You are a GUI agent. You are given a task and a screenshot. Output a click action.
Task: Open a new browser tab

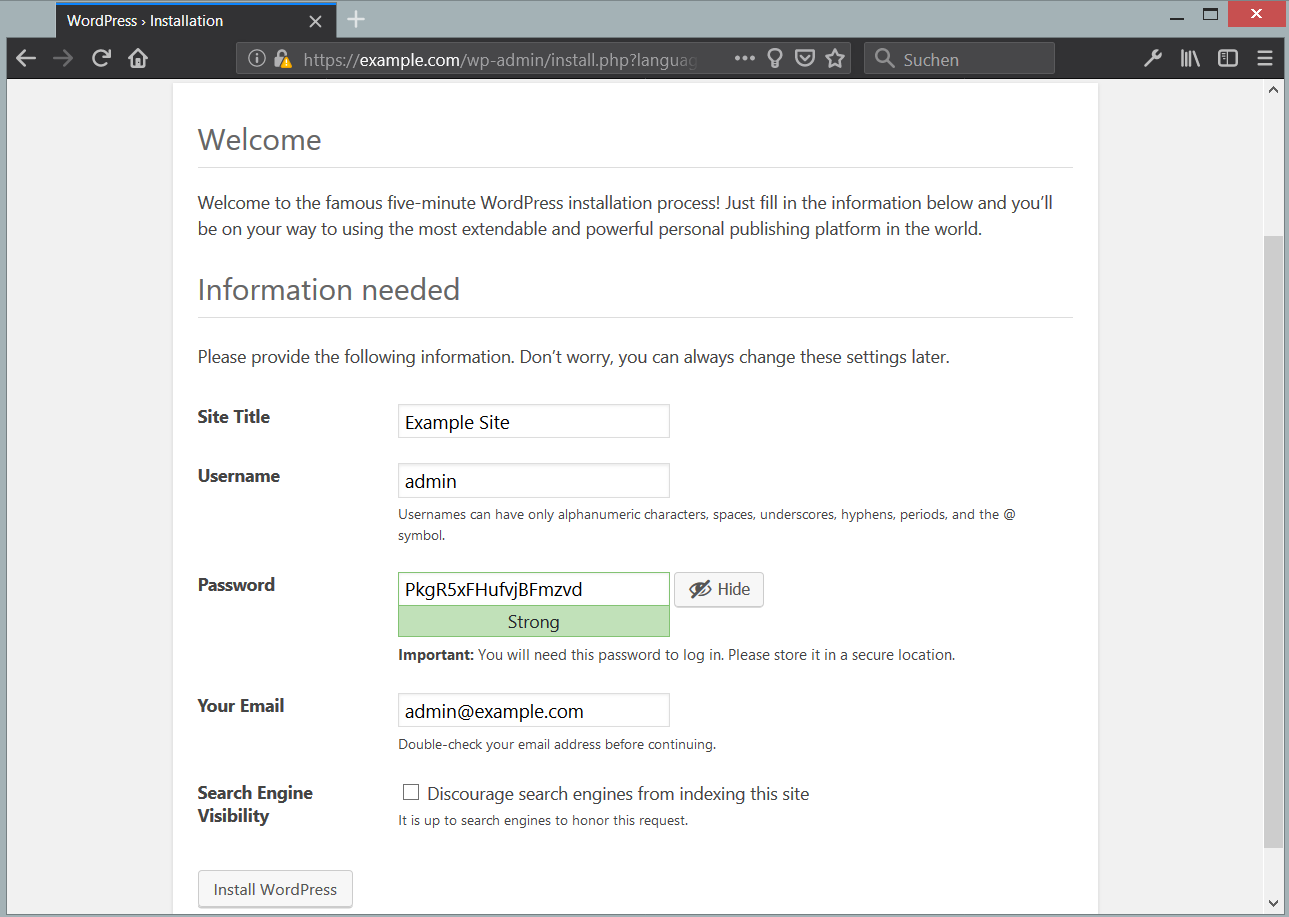click(x=356, y=20)
